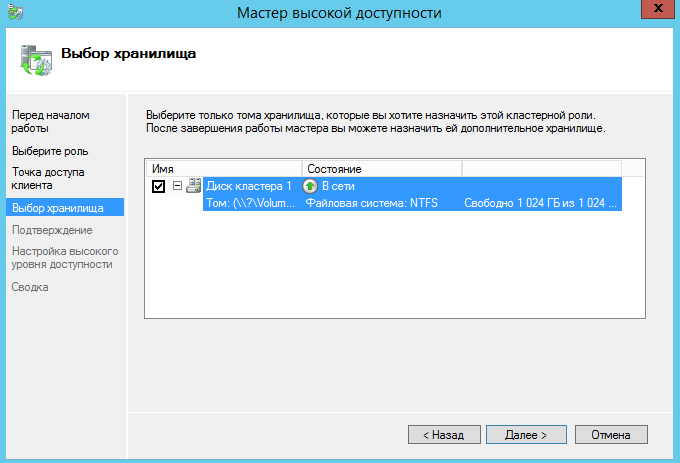
Task: Click the cluster disk drive icon
Action: tap(194, 186)
